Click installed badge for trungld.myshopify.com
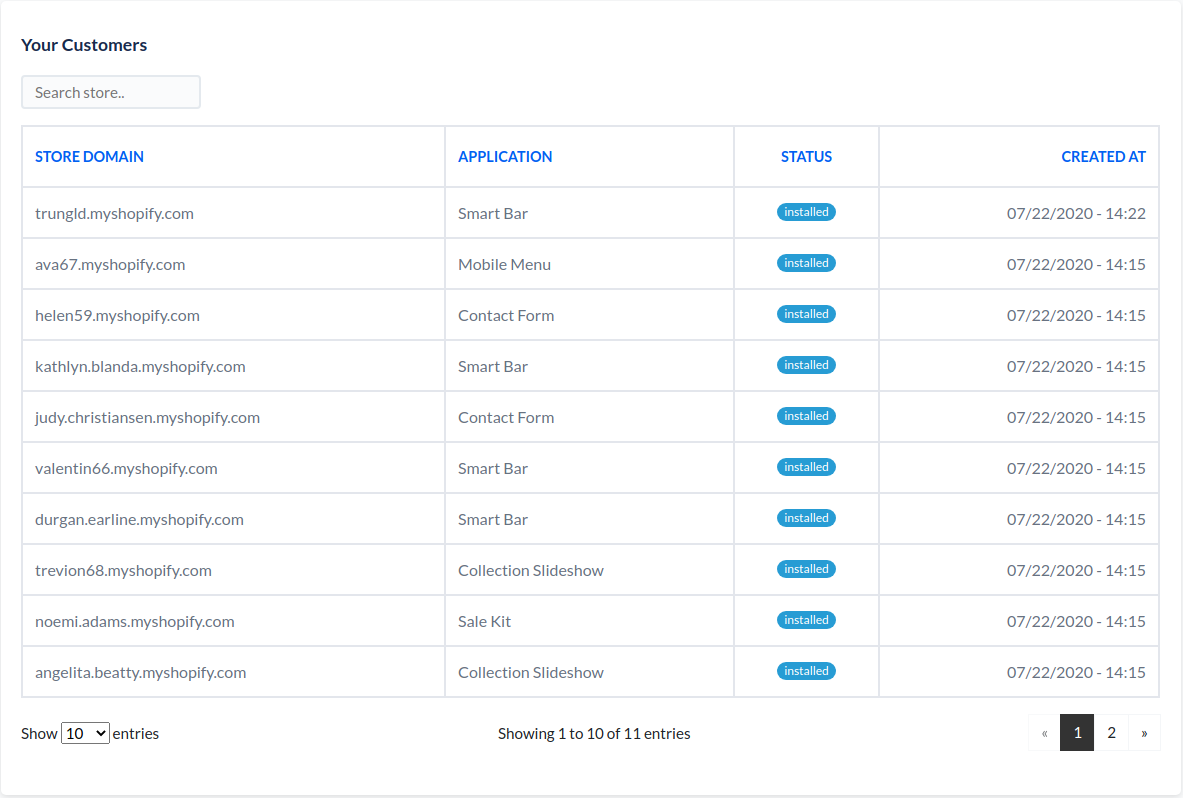This screenshot has width=1183, height=798. [806, 212]
